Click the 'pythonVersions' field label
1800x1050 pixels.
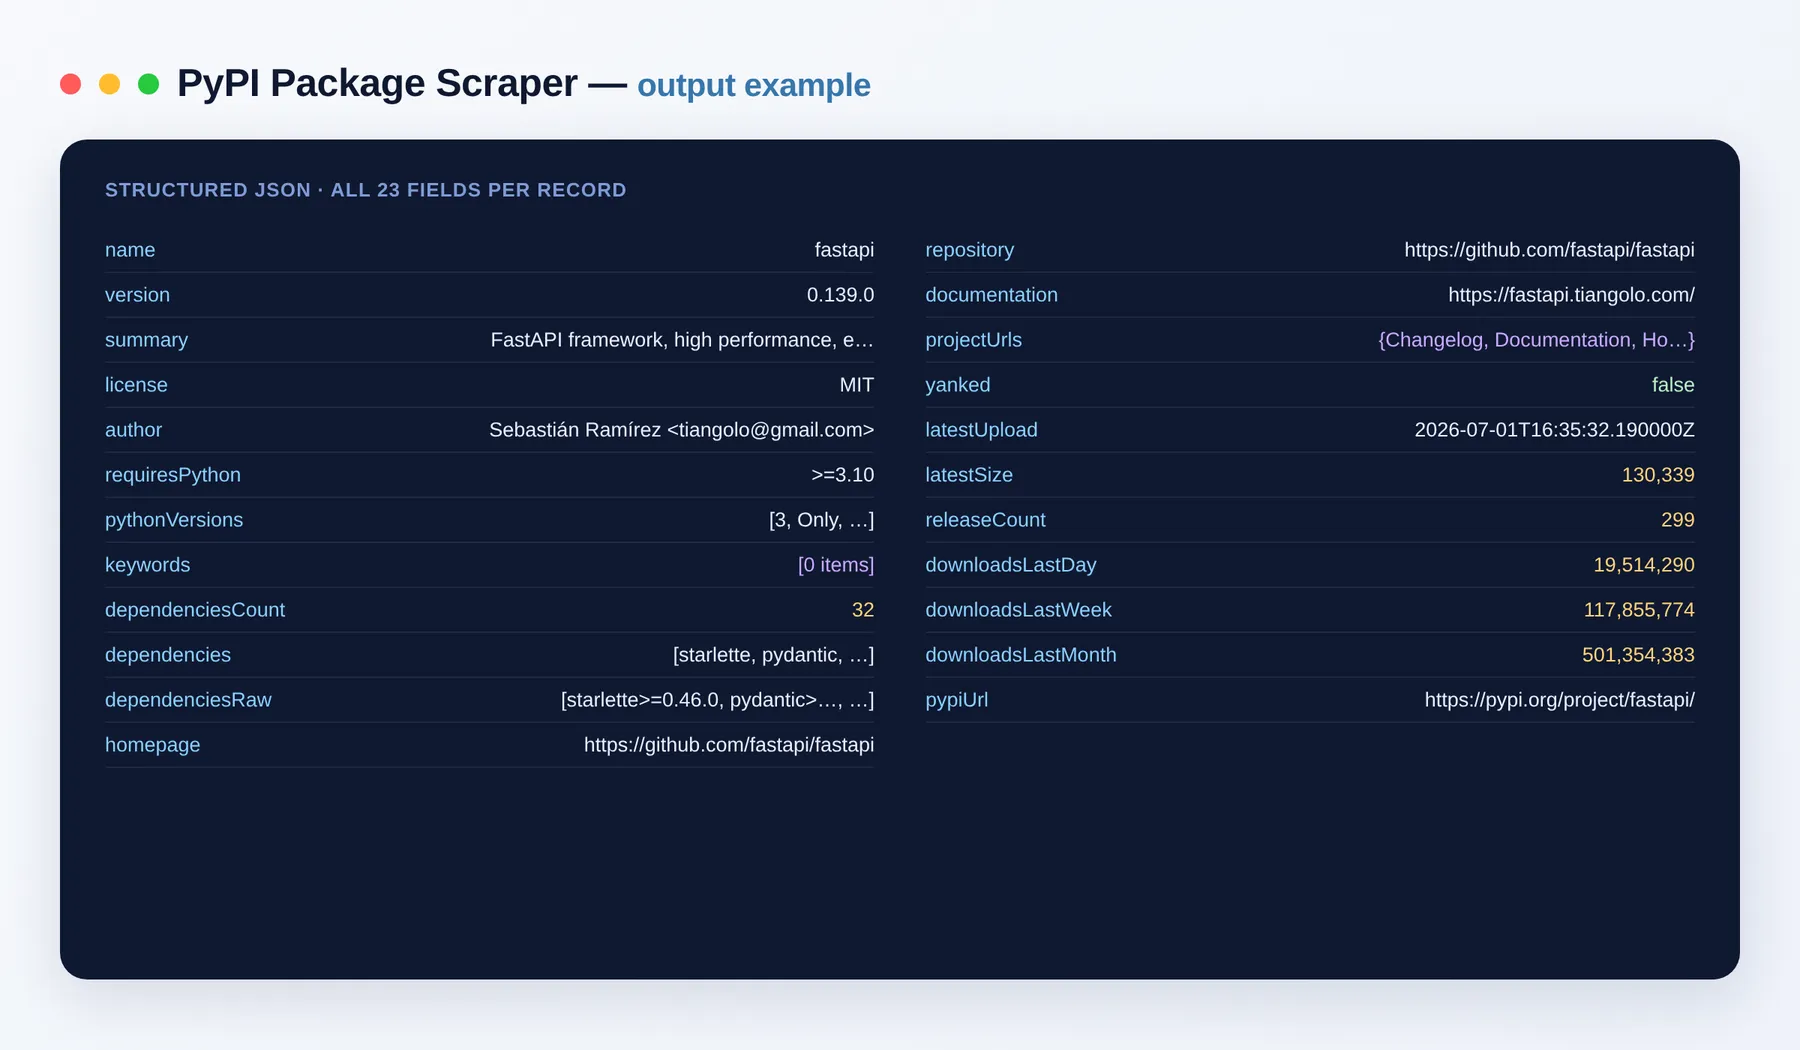click(174, 520)
